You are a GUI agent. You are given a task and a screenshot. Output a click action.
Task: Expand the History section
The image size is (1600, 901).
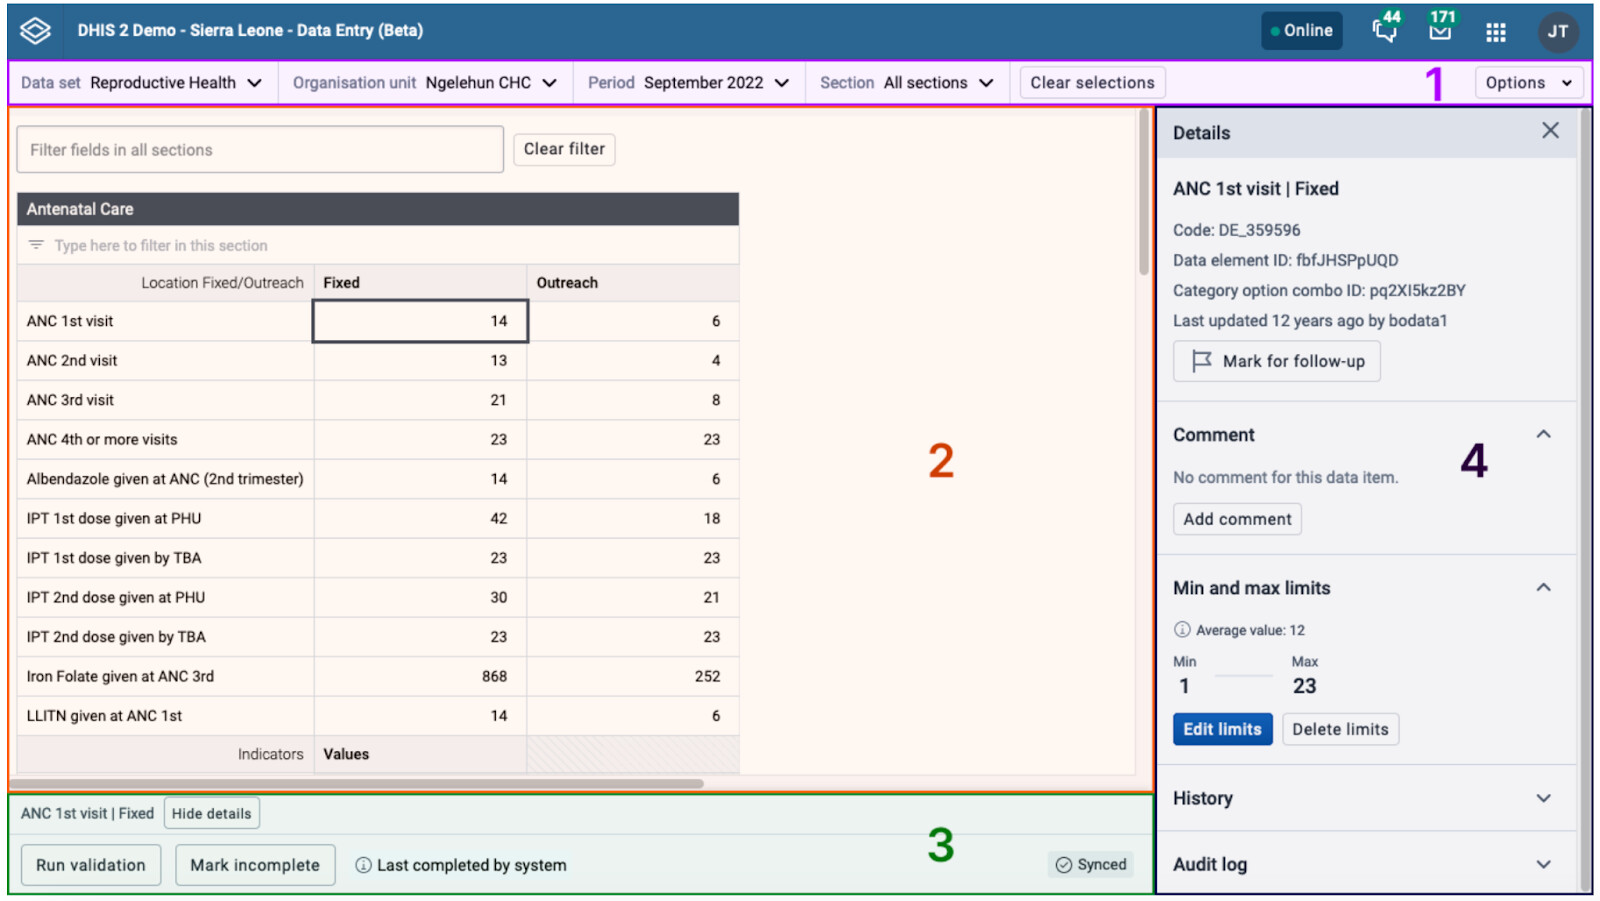1365,798
